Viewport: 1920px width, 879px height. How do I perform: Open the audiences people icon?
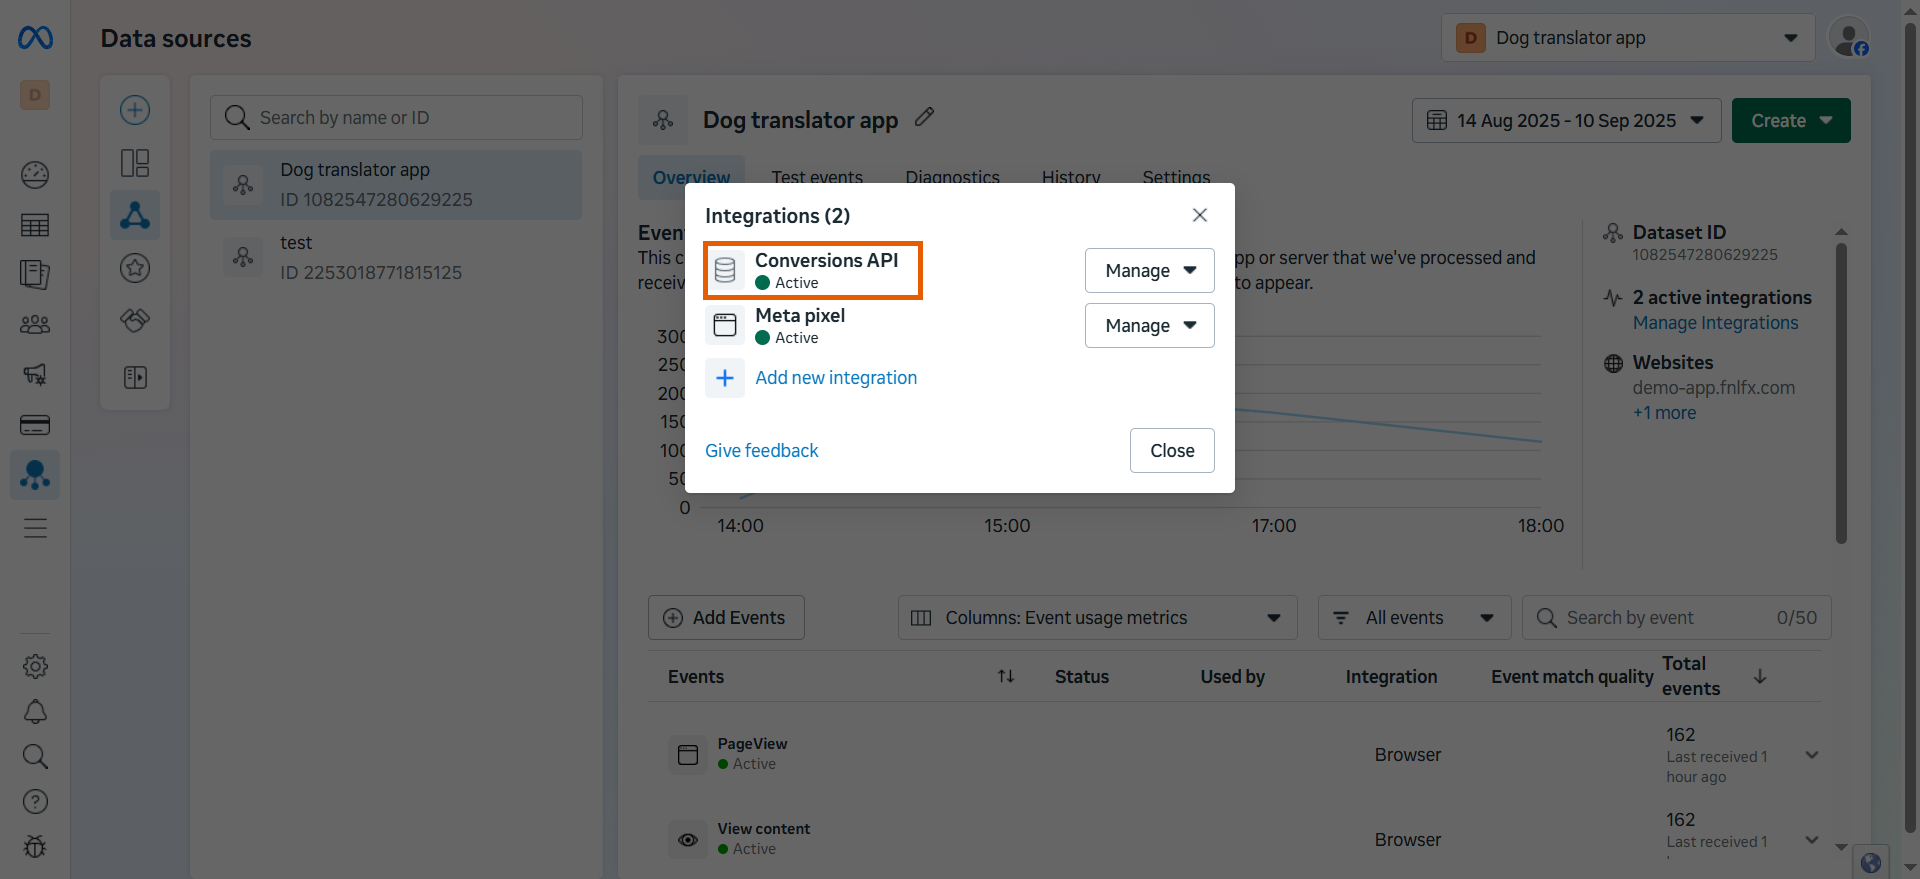click(x=35, y=325)
